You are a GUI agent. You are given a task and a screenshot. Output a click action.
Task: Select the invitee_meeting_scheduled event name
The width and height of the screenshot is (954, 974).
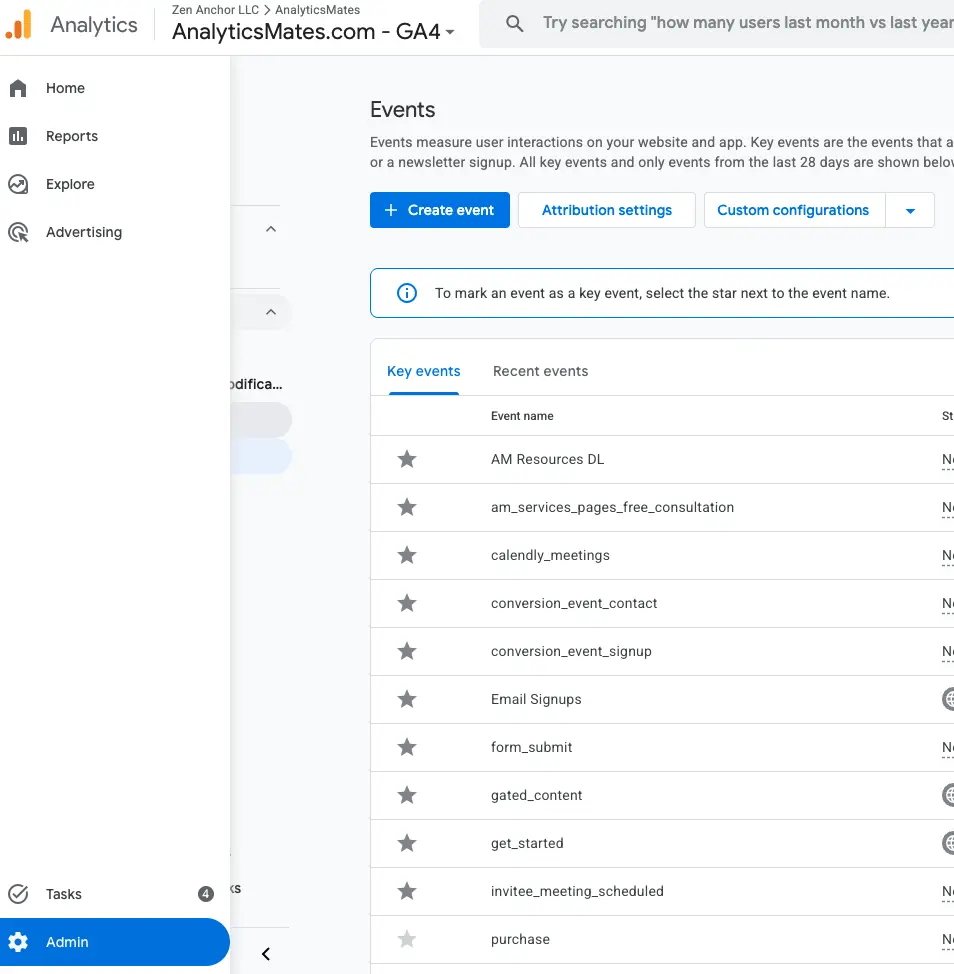coord(577,891)
